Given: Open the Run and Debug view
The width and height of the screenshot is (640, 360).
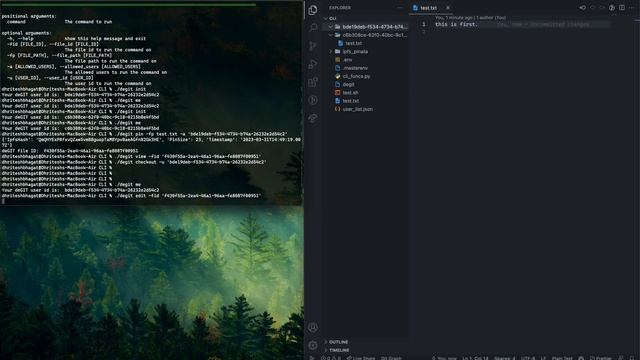Looking at the screenshot, I should (x=313, y=64).
